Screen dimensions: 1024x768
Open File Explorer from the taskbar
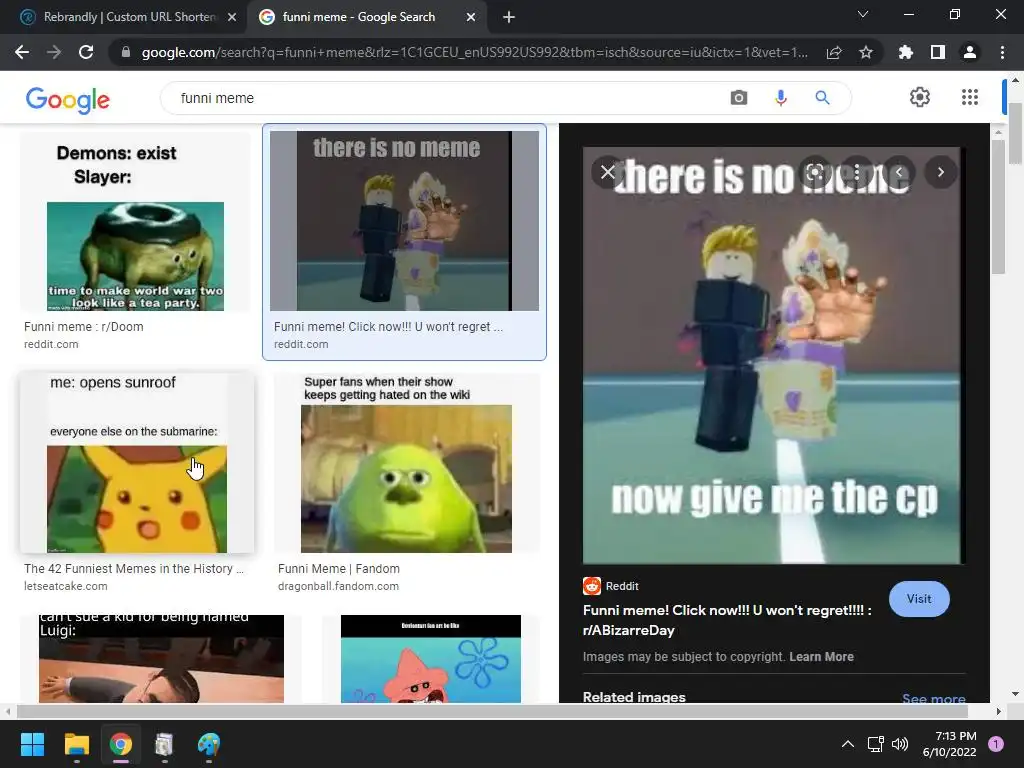tap(76, 744)
